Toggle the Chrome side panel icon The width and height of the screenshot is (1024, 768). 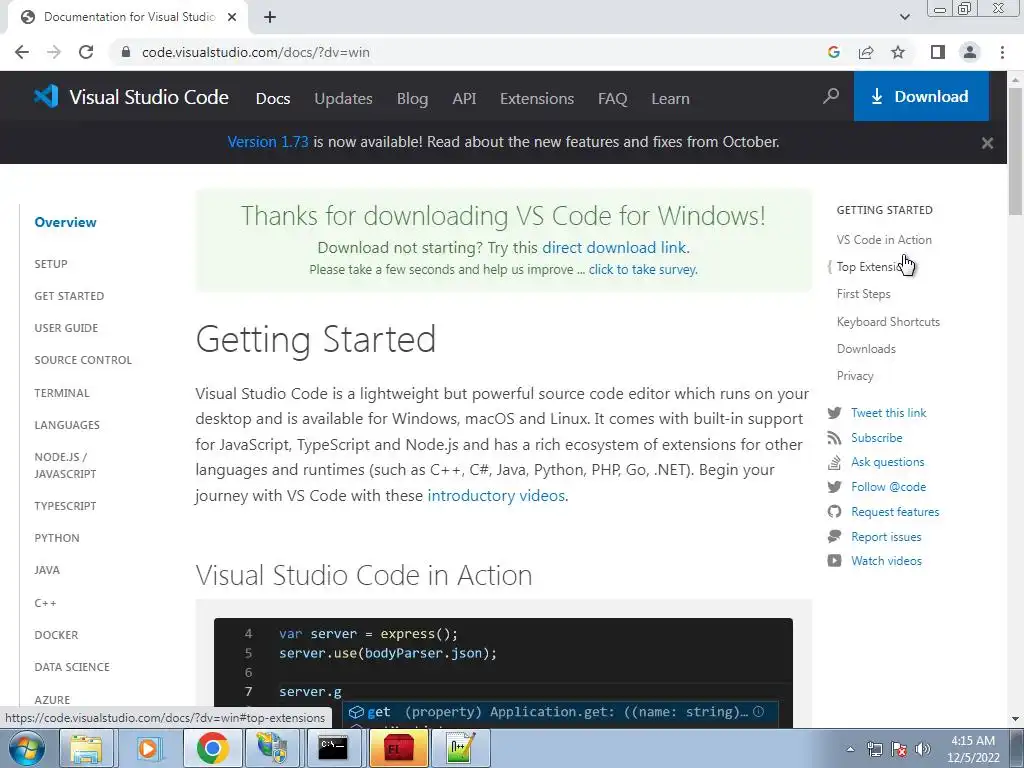[938, 52]
